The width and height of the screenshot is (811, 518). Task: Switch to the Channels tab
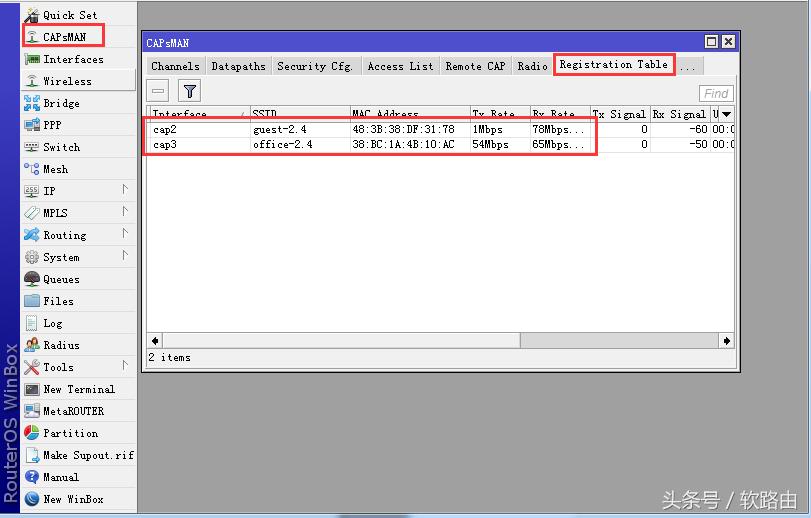coord(175,66)
